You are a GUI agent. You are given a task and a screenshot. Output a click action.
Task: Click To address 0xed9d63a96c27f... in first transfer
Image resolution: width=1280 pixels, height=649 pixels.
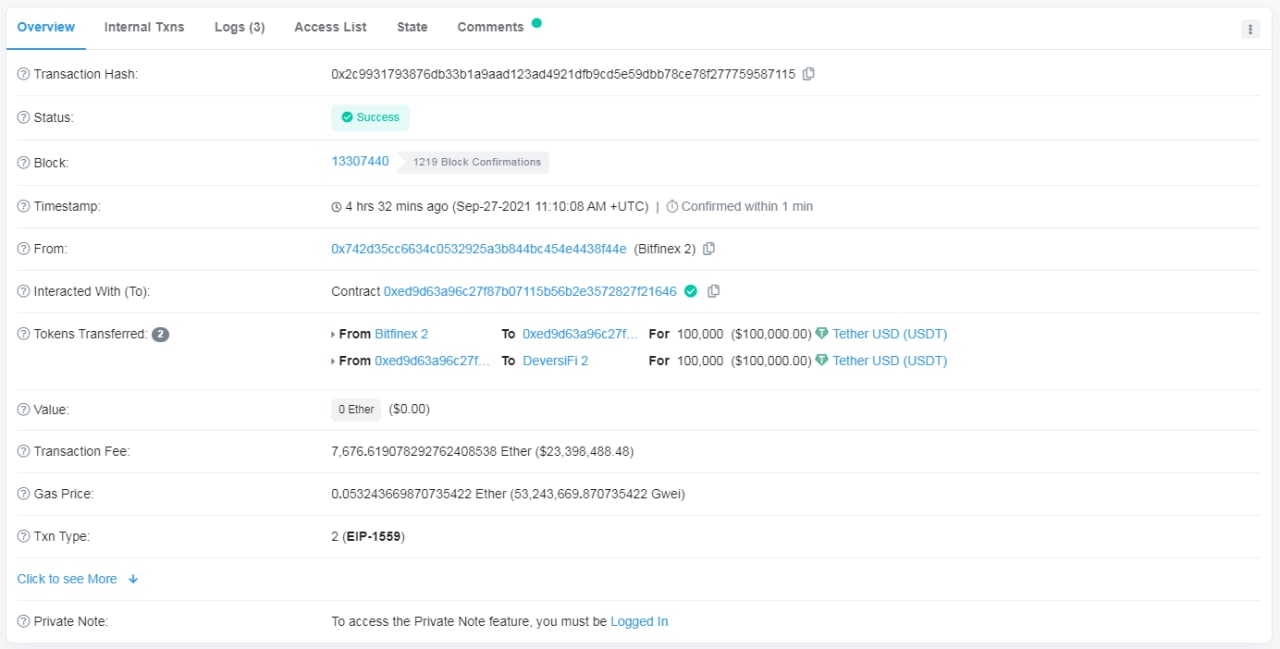click(x=580, y=334)
